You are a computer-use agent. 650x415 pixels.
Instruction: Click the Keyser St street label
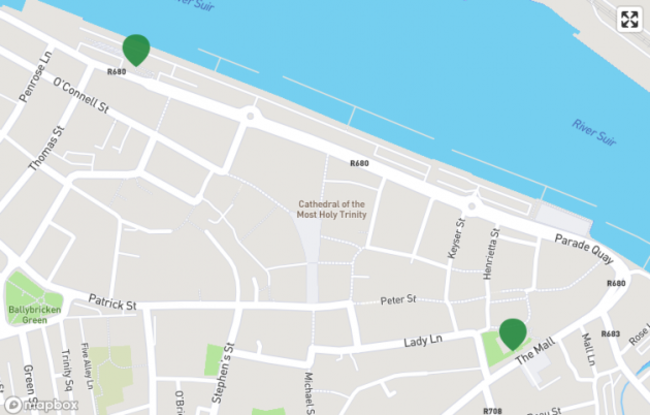pos(457,238)
